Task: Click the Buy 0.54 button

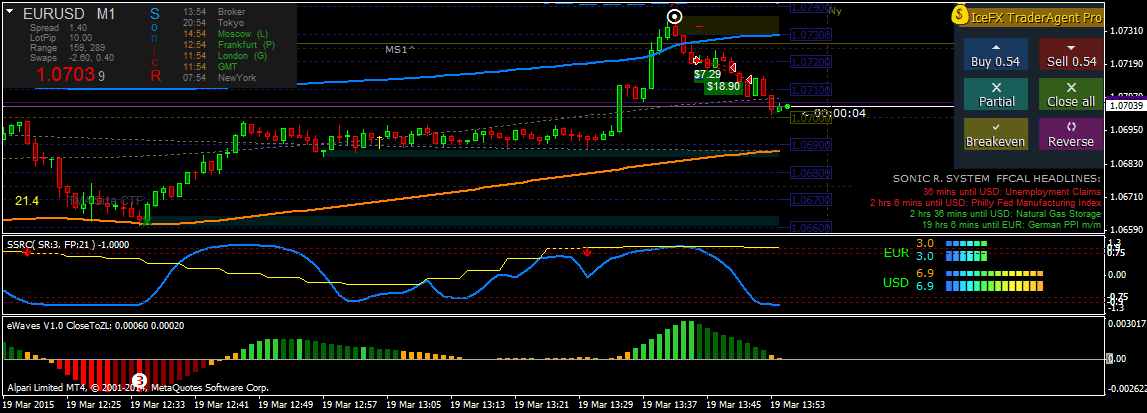Action: click(996, 53)
